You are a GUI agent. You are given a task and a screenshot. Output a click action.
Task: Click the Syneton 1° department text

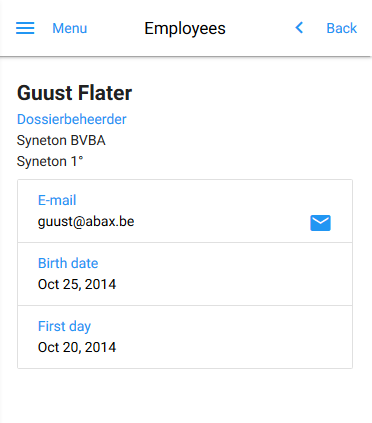click(50, 161)
